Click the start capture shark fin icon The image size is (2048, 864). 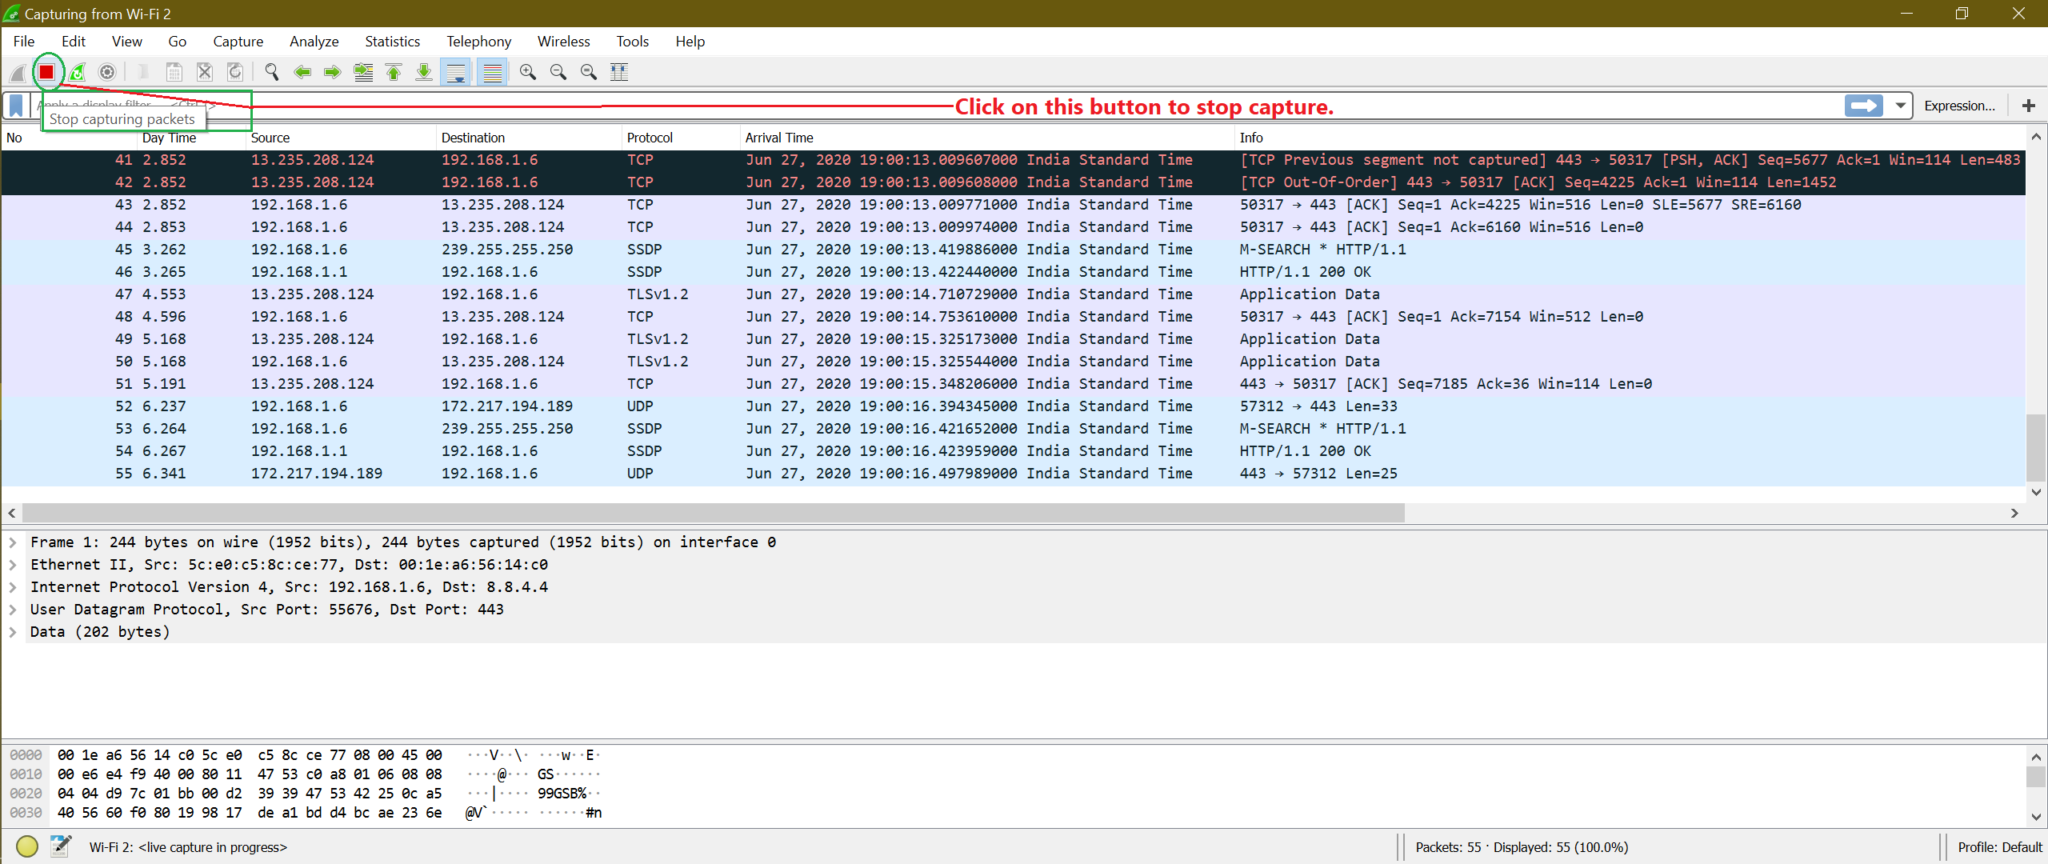(x=17, y=72)
